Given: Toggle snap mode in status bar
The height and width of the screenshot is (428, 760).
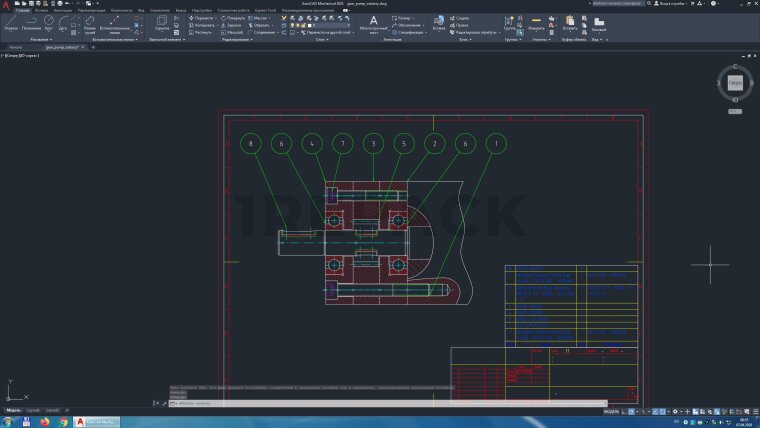Looking at the screenshot, I should (632, 411).
